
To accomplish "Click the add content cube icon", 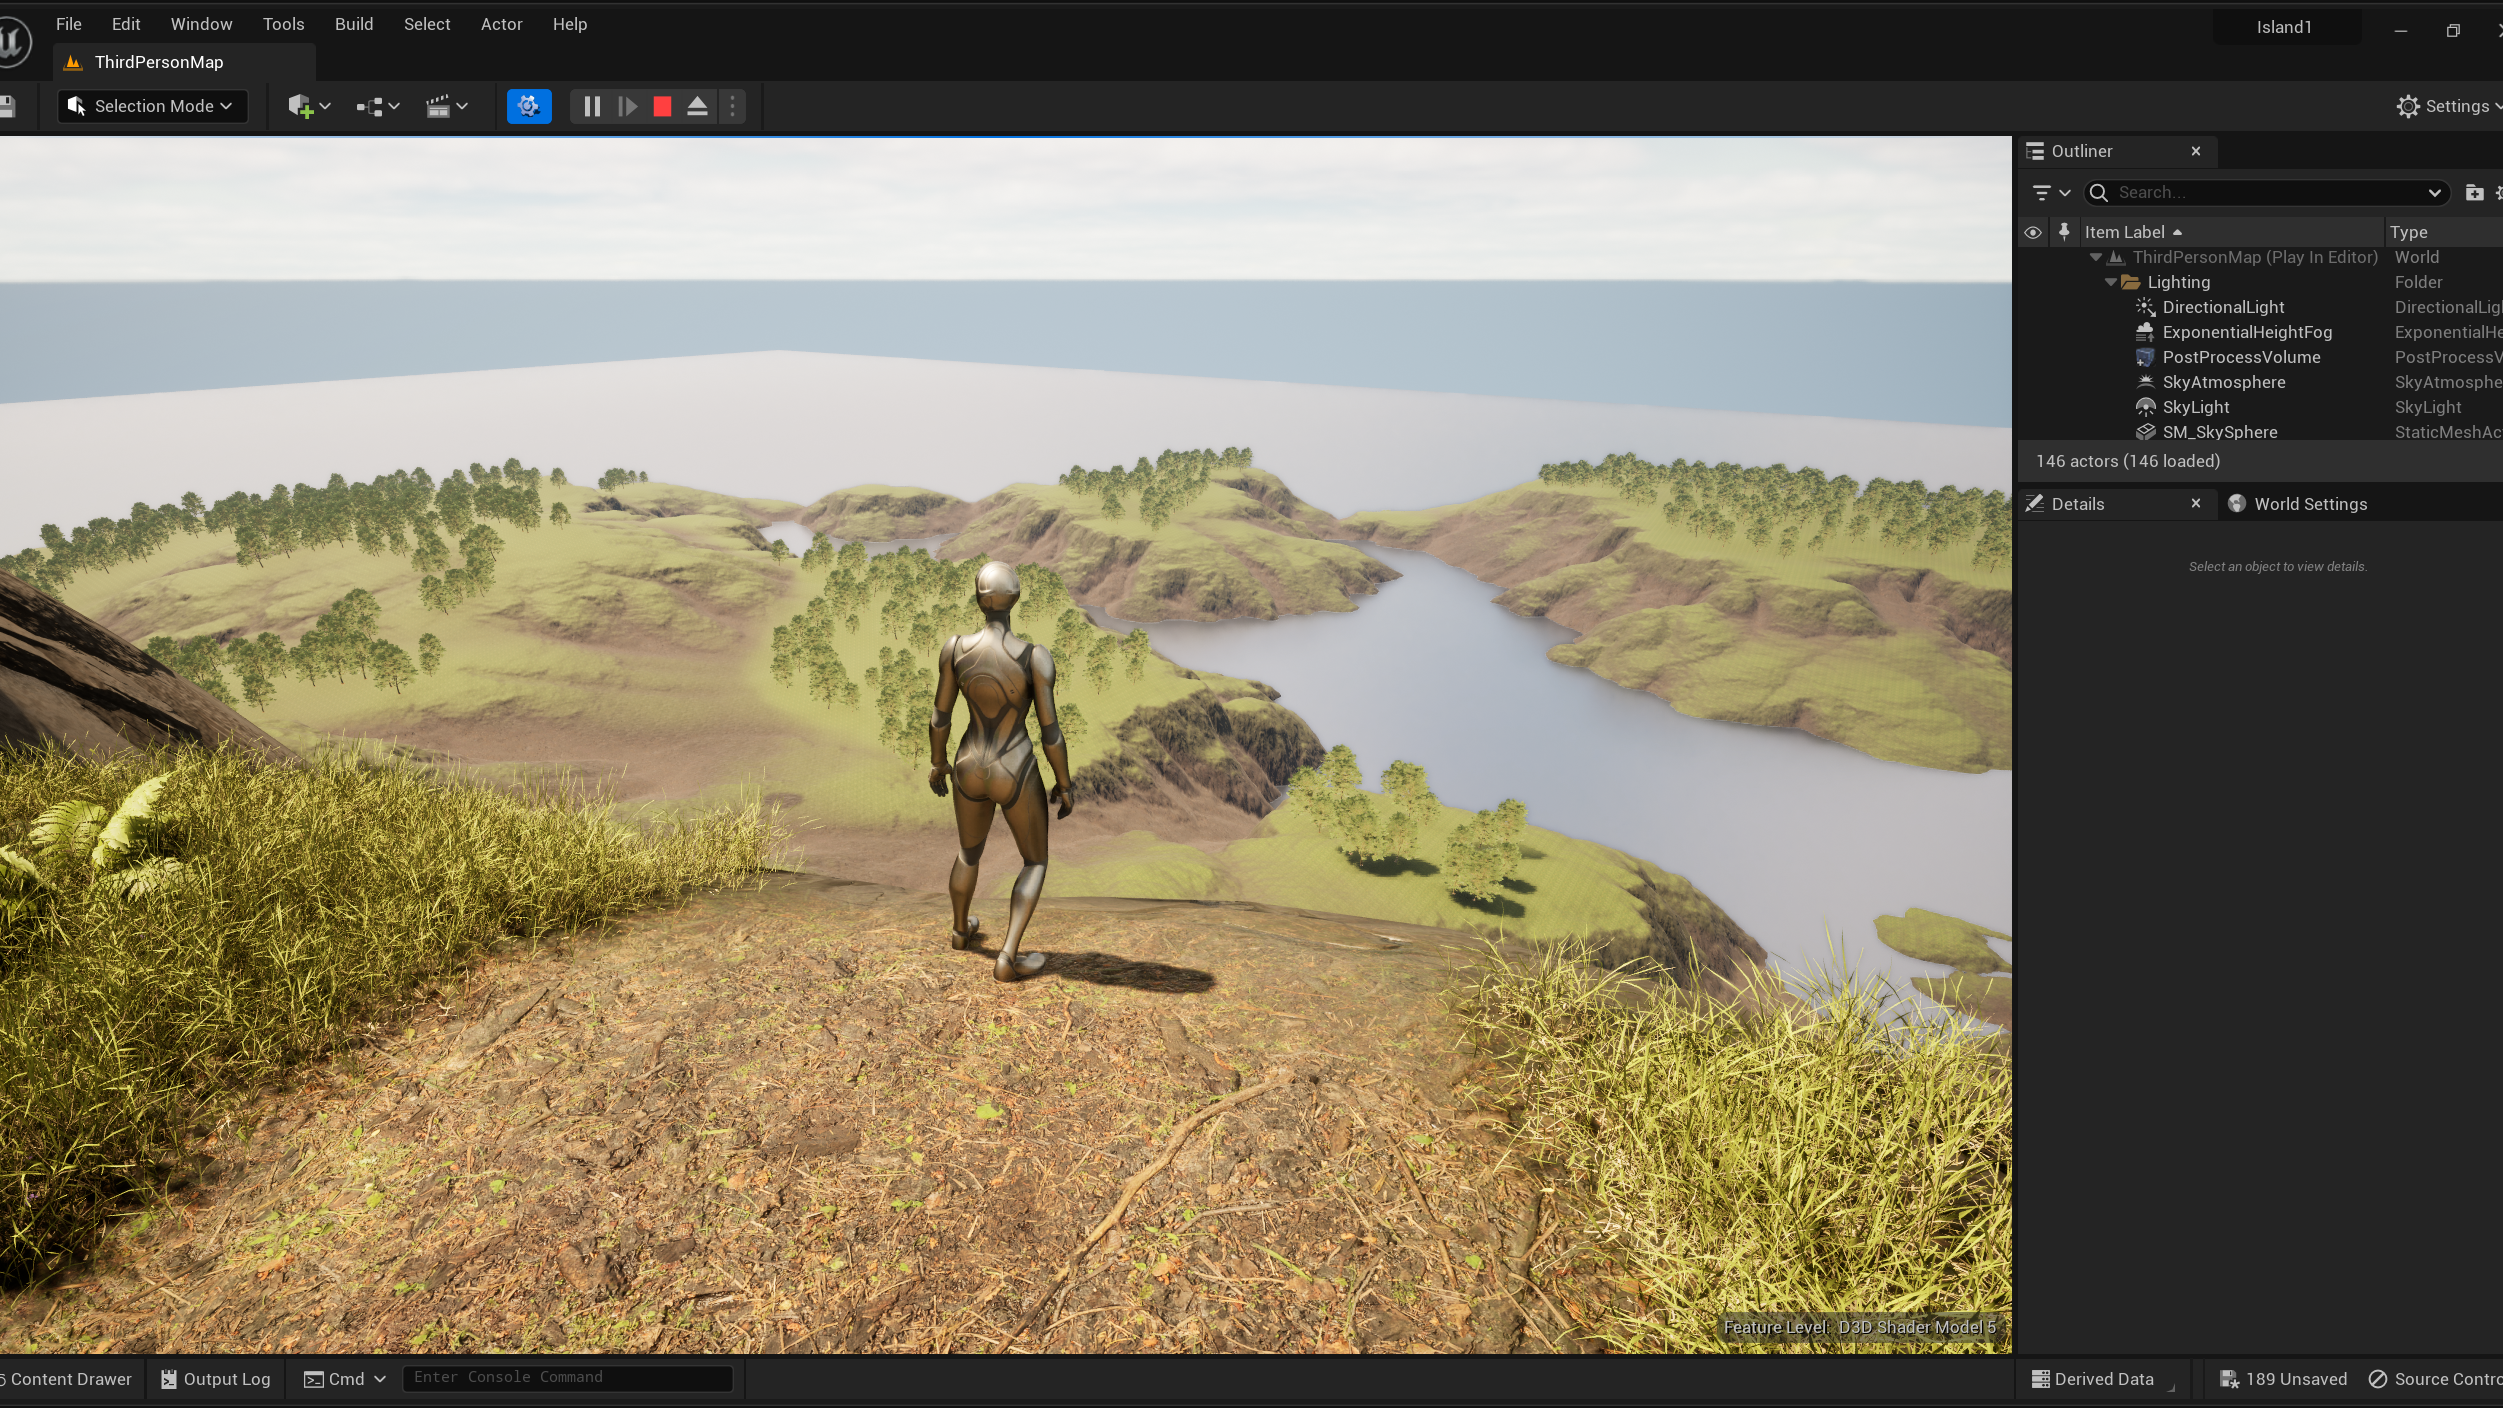I will 308,106.
